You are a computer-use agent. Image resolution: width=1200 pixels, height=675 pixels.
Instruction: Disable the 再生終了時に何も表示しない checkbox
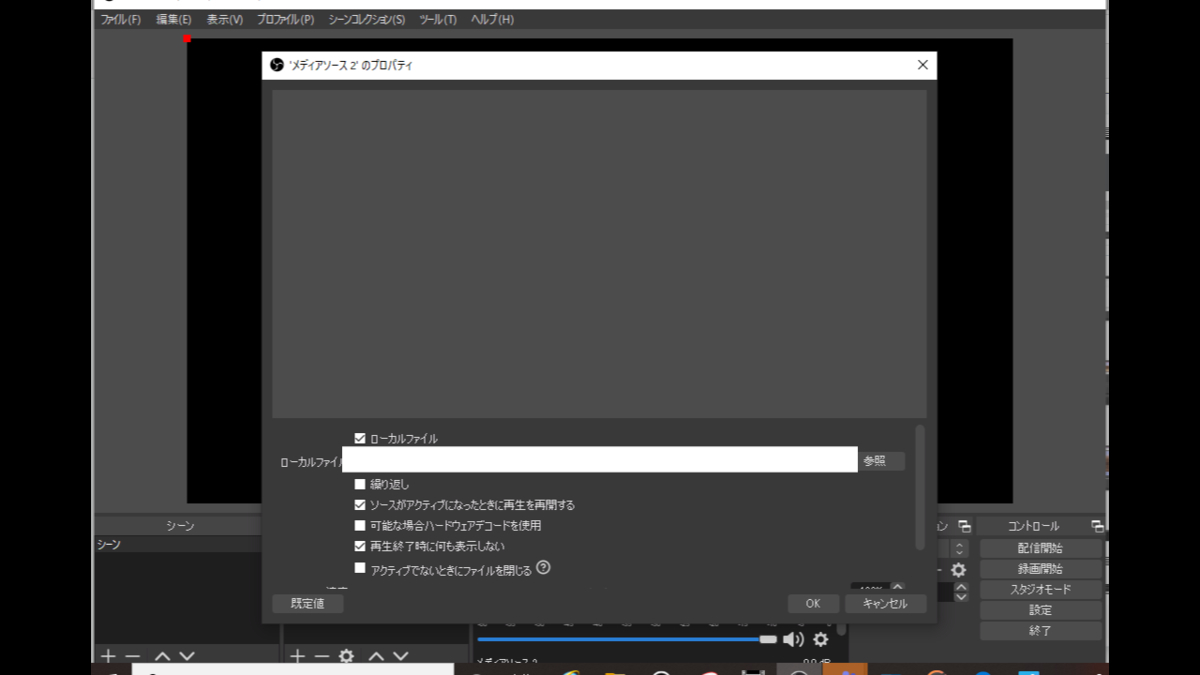pyautogui.click(x=360, y=546)
